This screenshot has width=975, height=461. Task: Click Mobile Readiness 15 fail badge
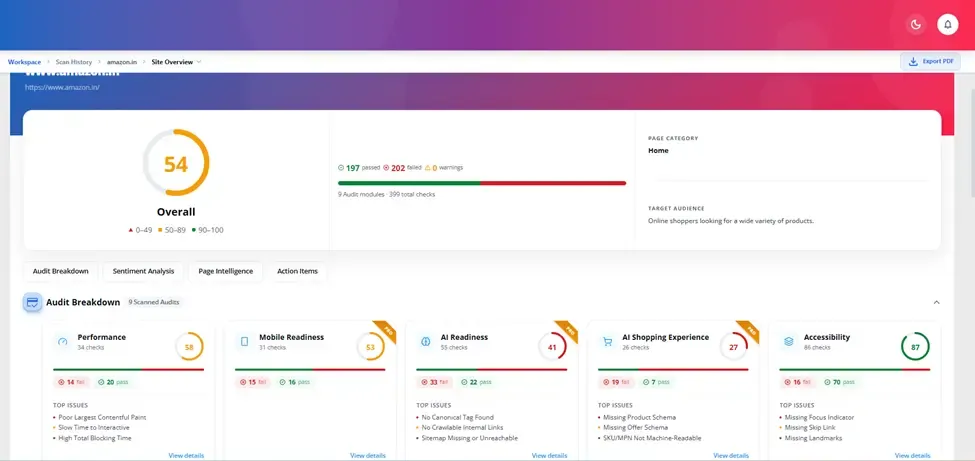pos(252,382)
